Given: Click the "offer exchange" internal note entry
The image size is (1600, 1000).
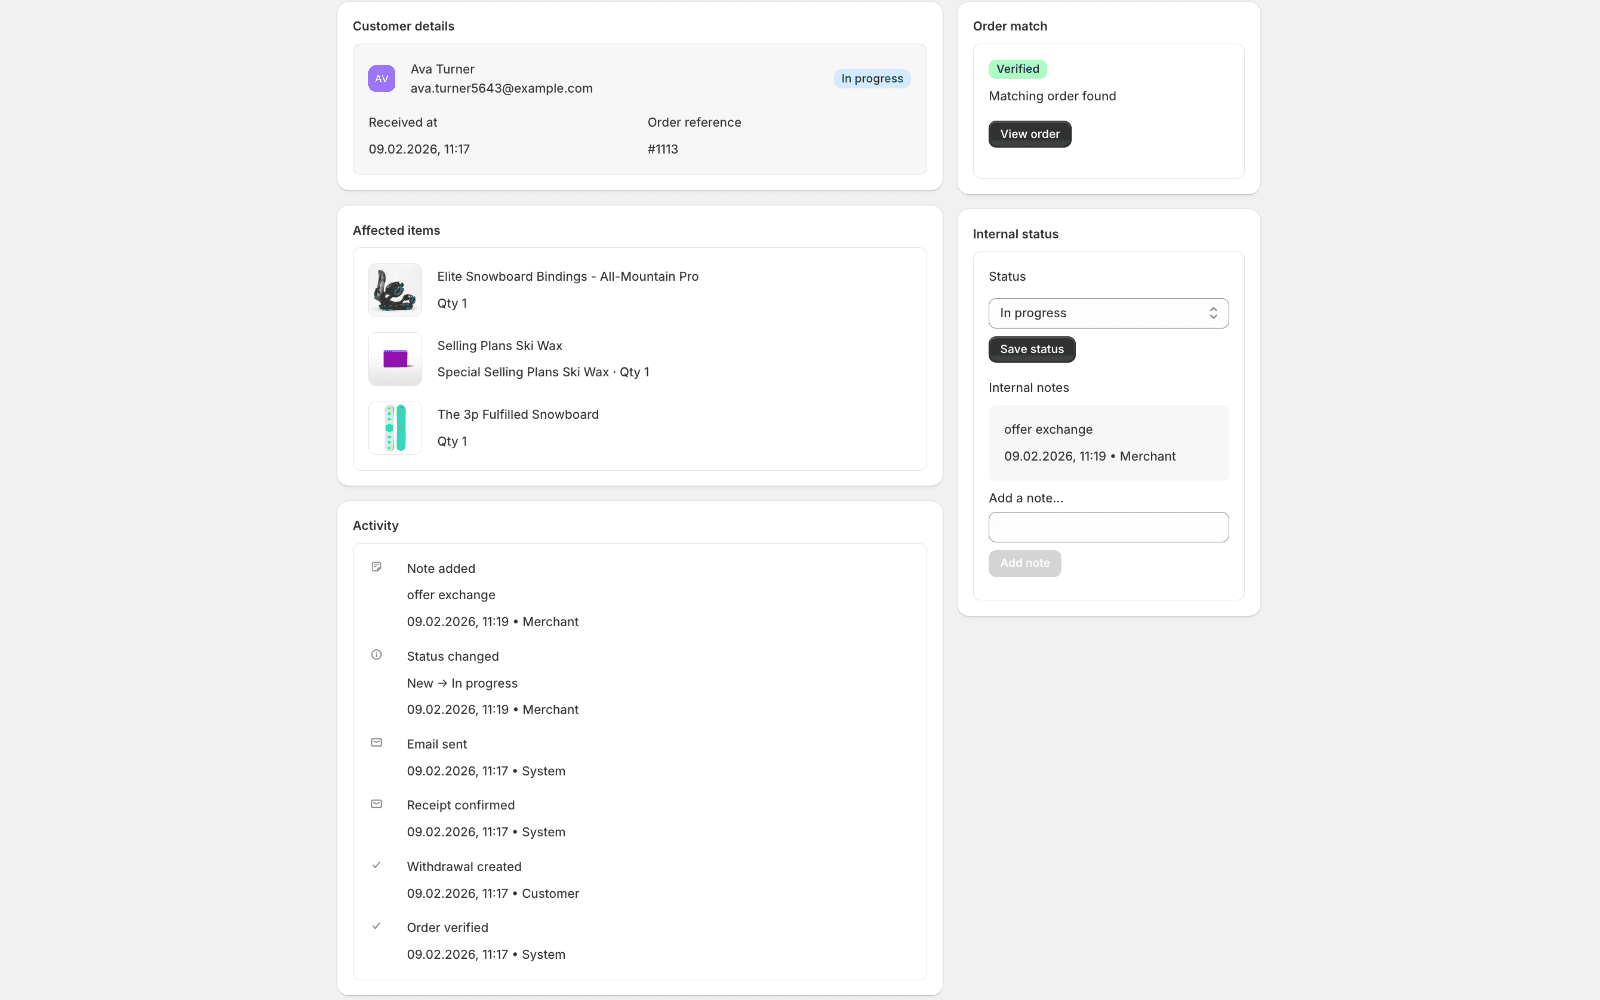Looking at the screenshot, I should point(1108,443).
